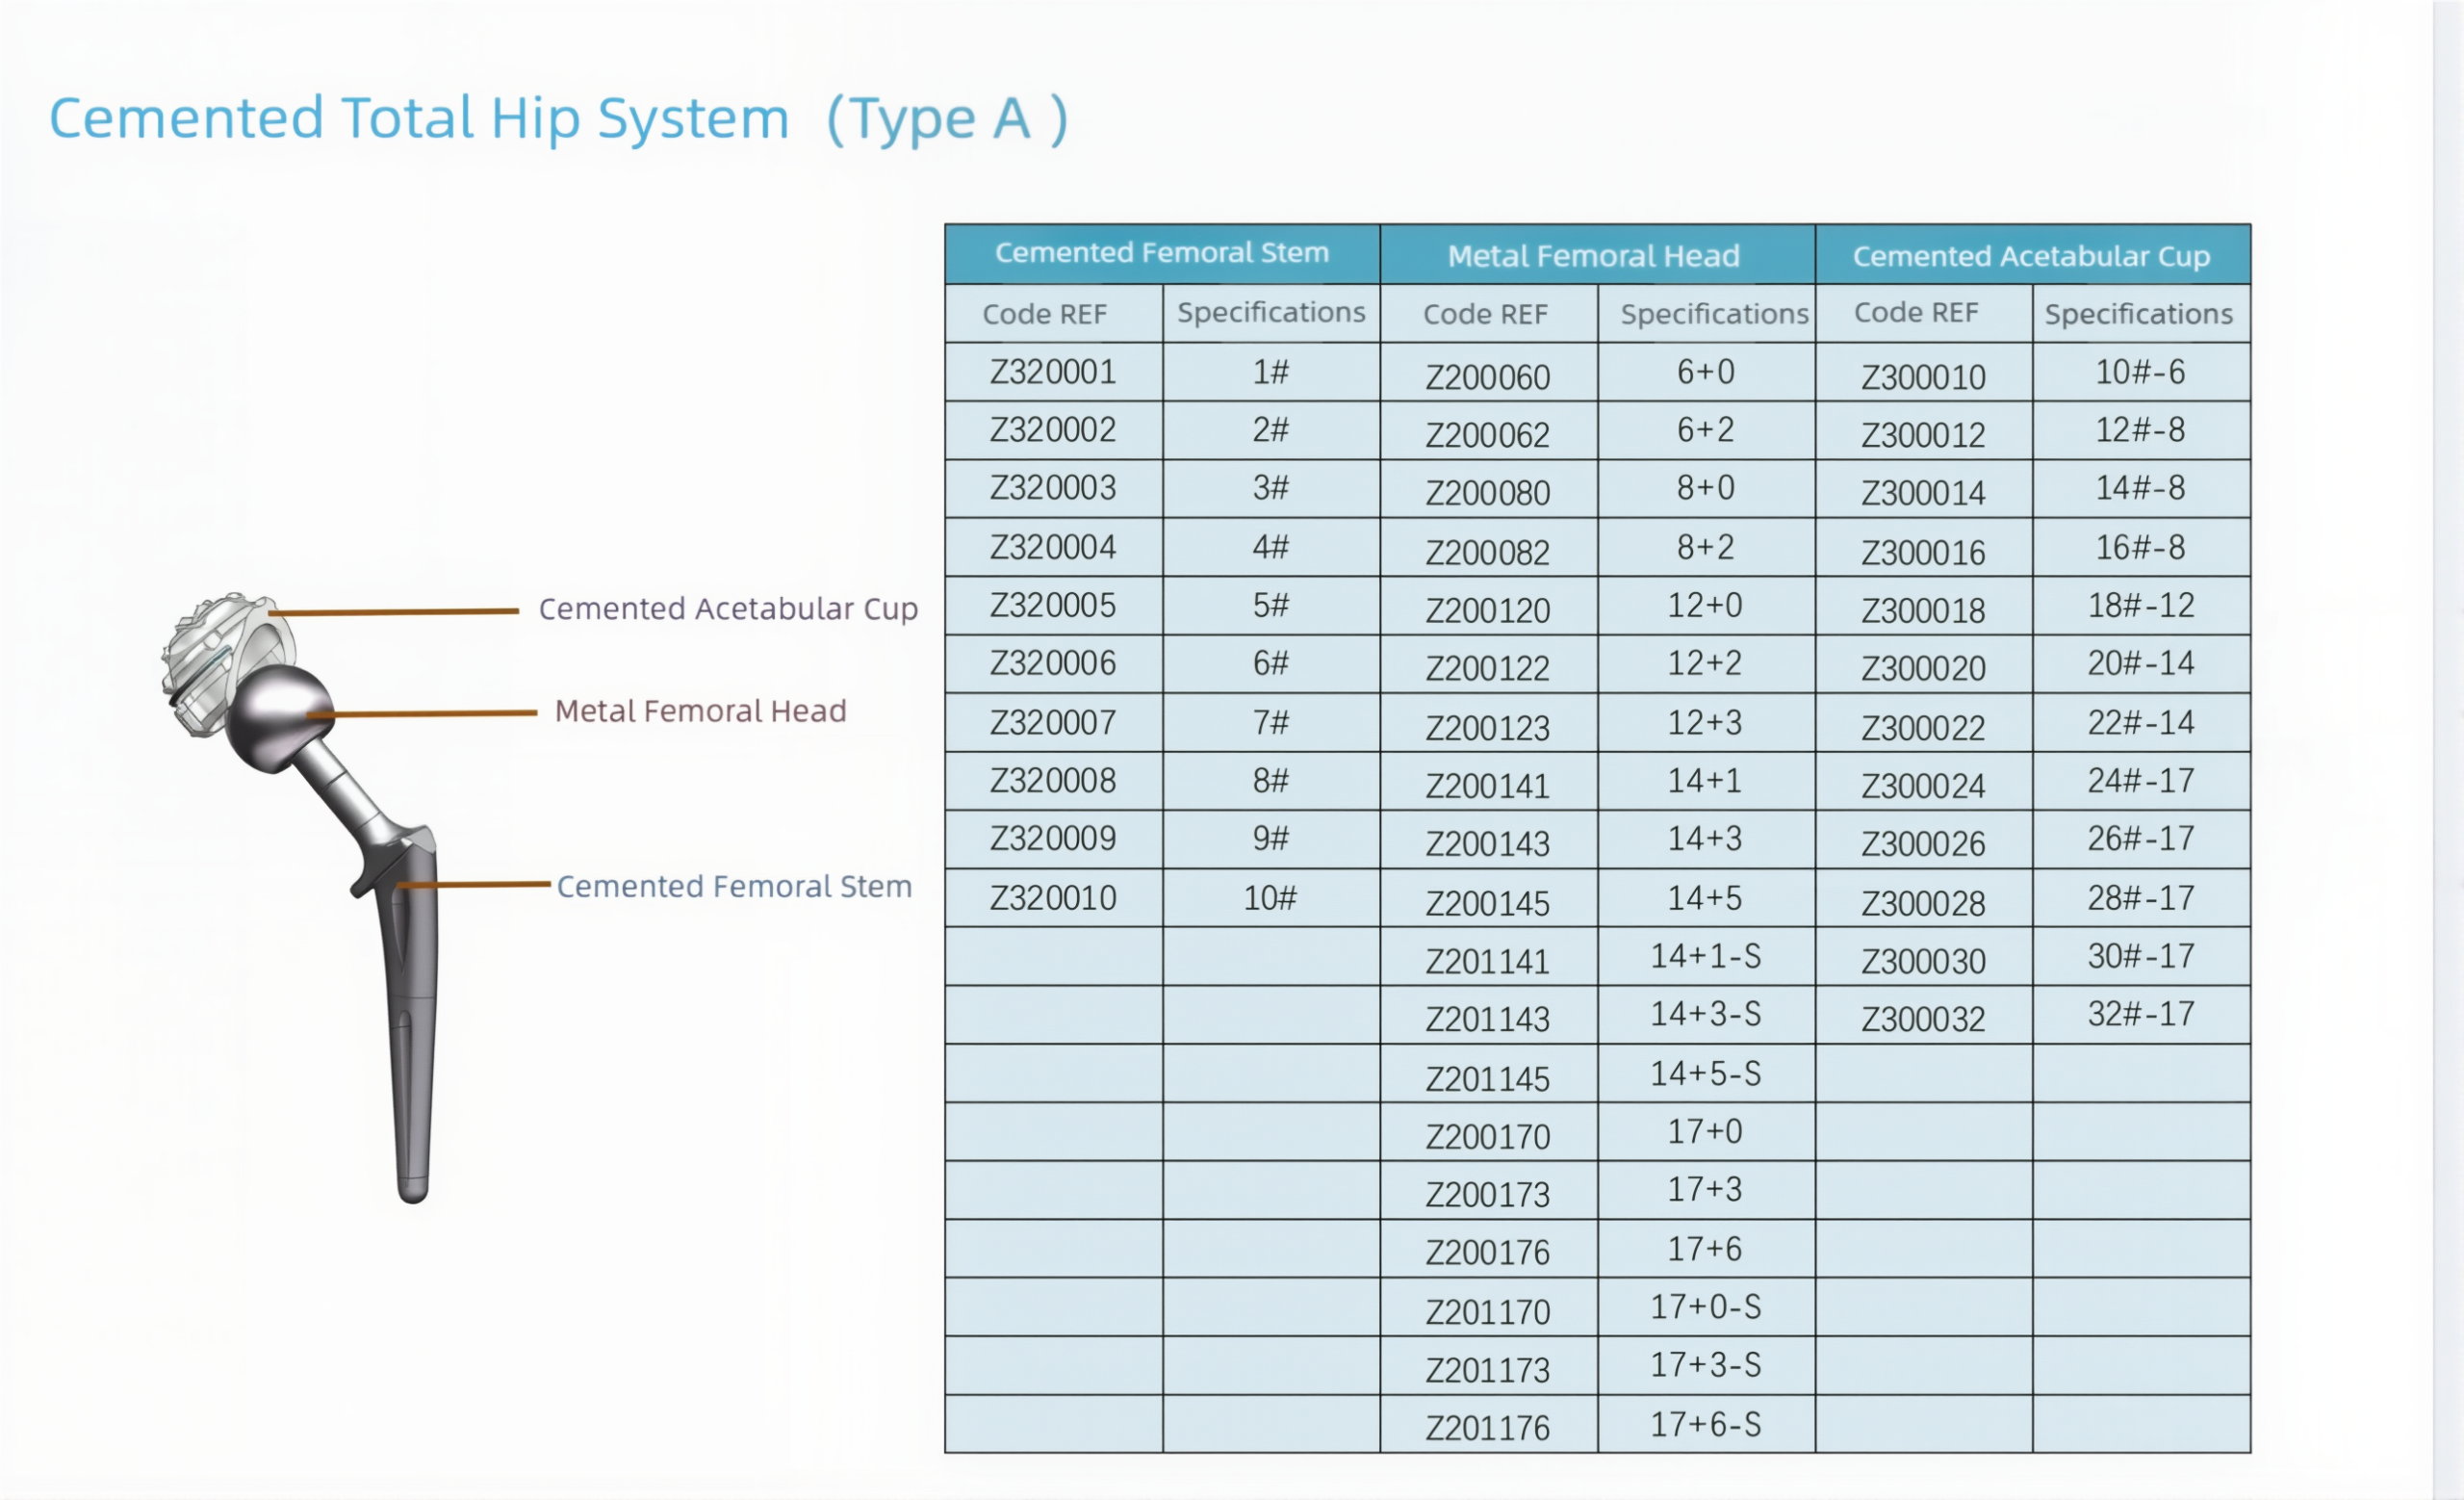Select the Z300010 code cell
The width and height of the screenshot is (2464, 1500).
pos(1922,377)
